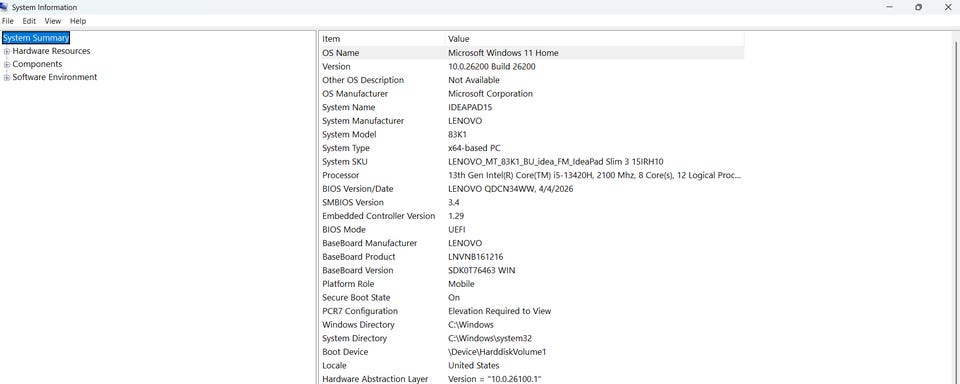Screen dimensions: 960x384
Task: Click value Microsoft Corporation
Action: [x=490, y=94]
